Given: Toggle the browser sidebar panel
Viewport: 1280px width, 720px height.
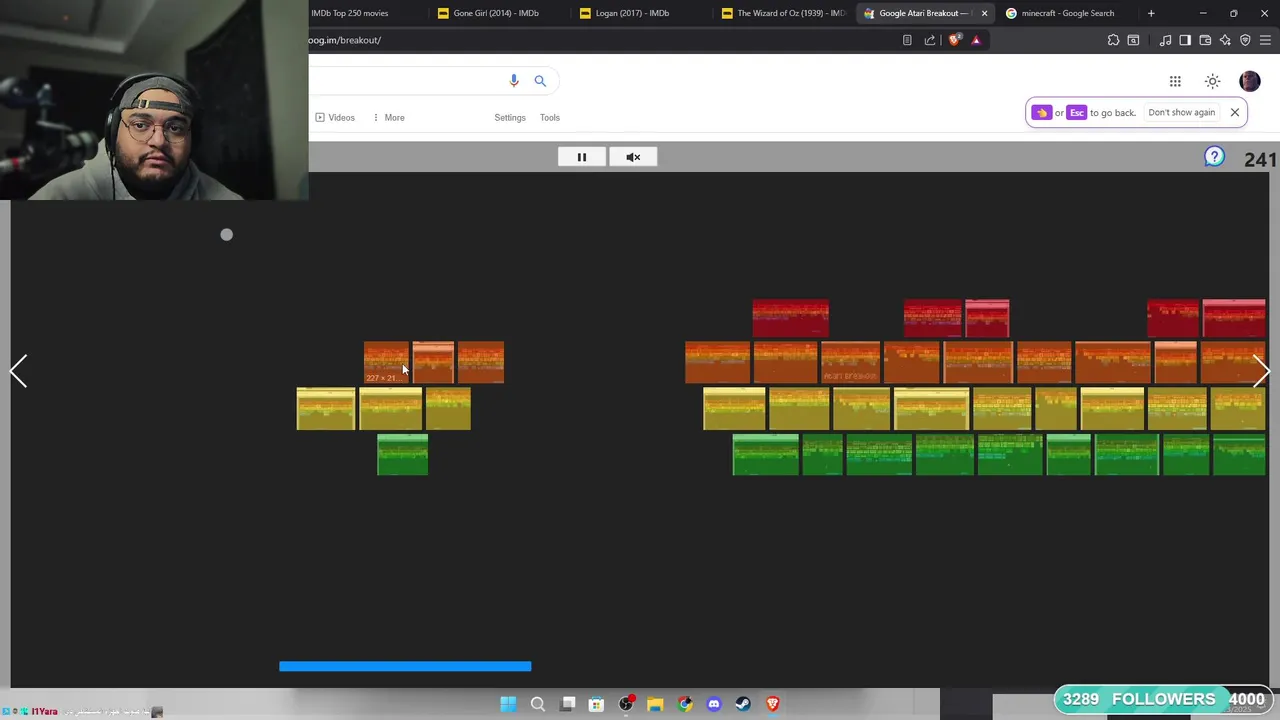Looking at the screenshot, I should pos(1185,40).
